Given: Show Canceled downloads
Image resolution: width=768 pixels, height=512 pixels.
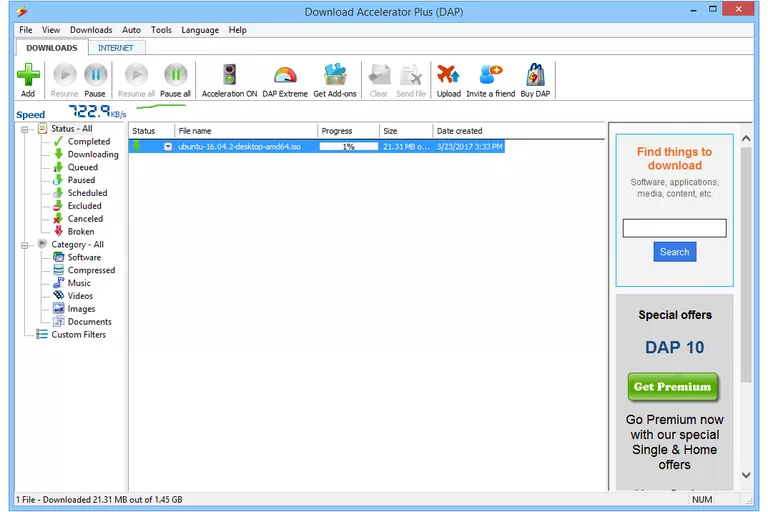Looking at the screenshot, I should (x=85, y=219).
